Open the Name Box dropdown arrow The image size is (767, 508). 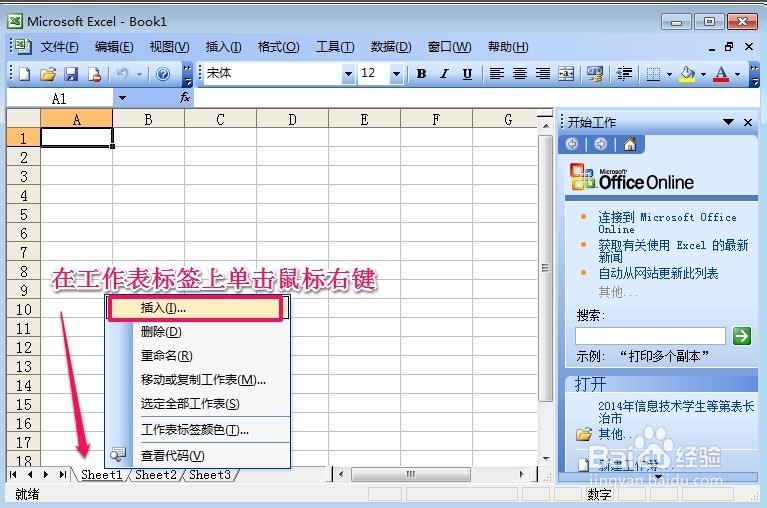122,98
